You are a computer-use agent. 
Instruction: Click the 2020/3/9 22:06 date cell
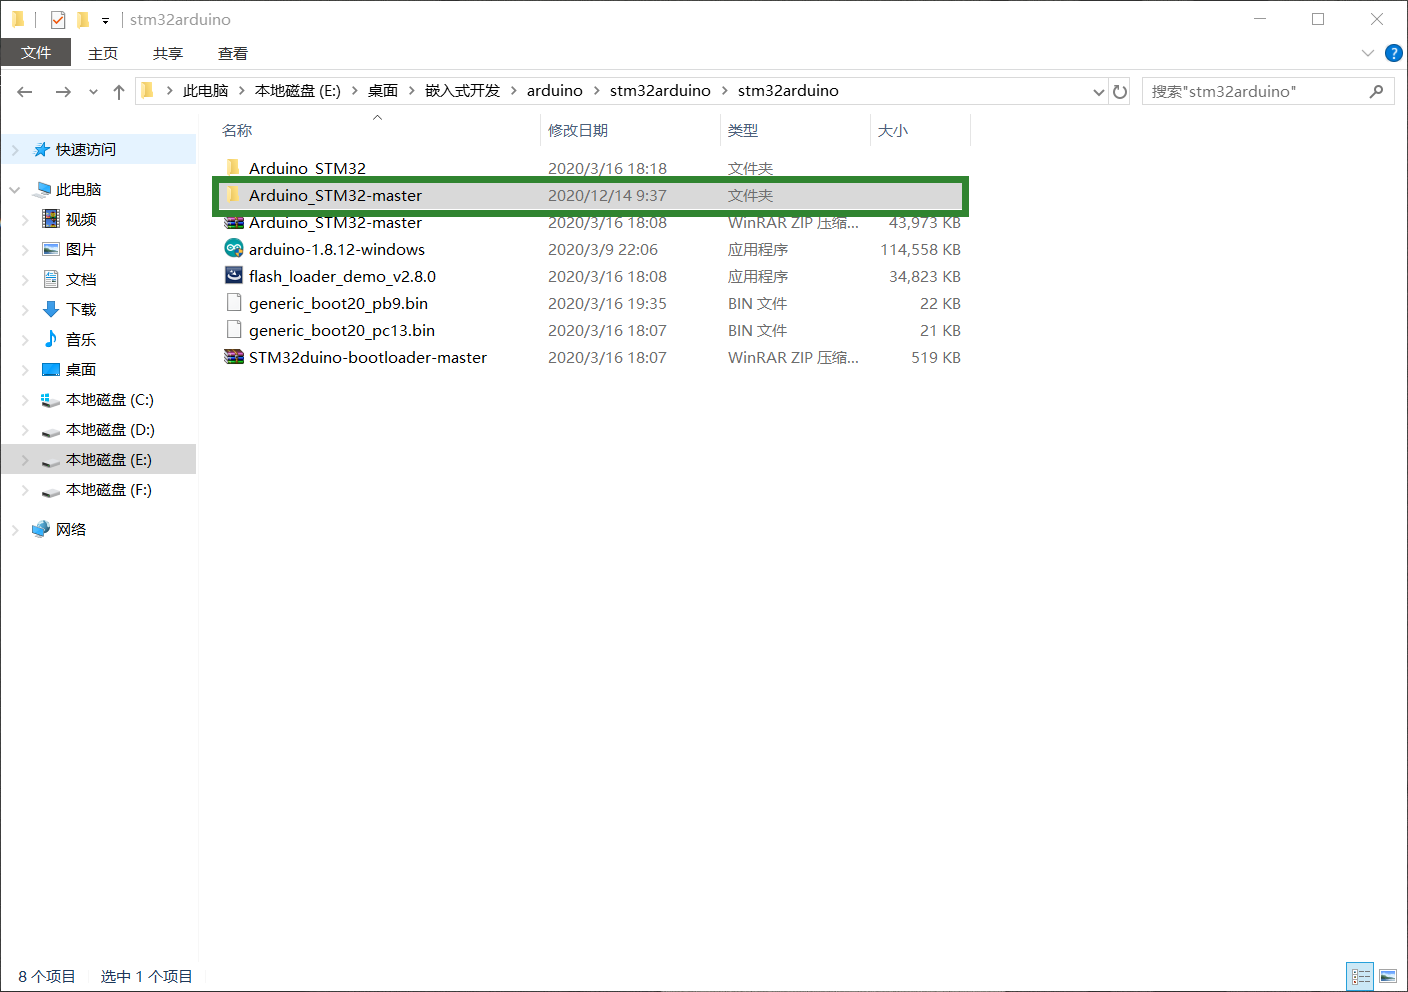tap(603, 249)
